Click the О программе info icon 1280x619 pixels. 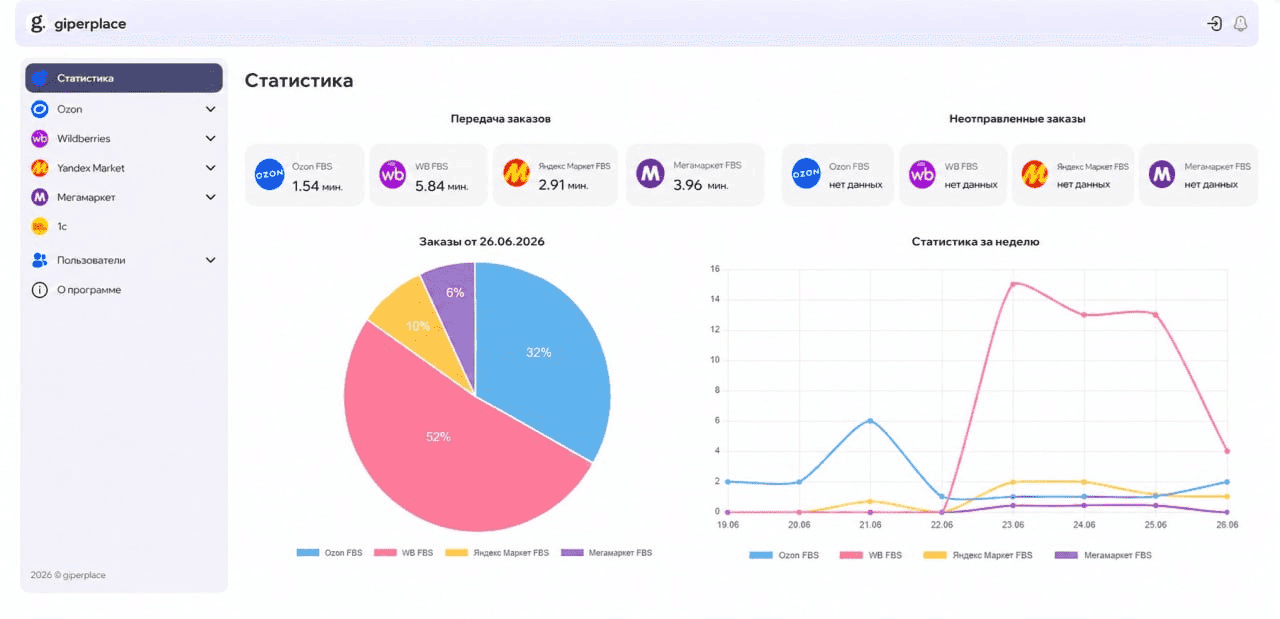point(40,290)
